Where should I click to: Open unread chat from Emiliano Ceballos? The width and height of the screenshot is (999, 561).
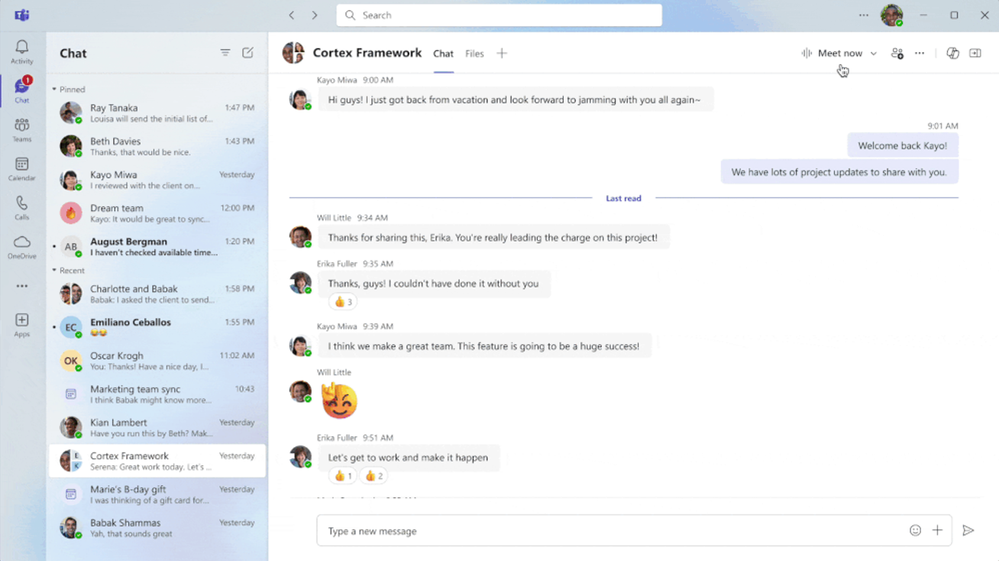pyautogui.click(x=157, y=327)
